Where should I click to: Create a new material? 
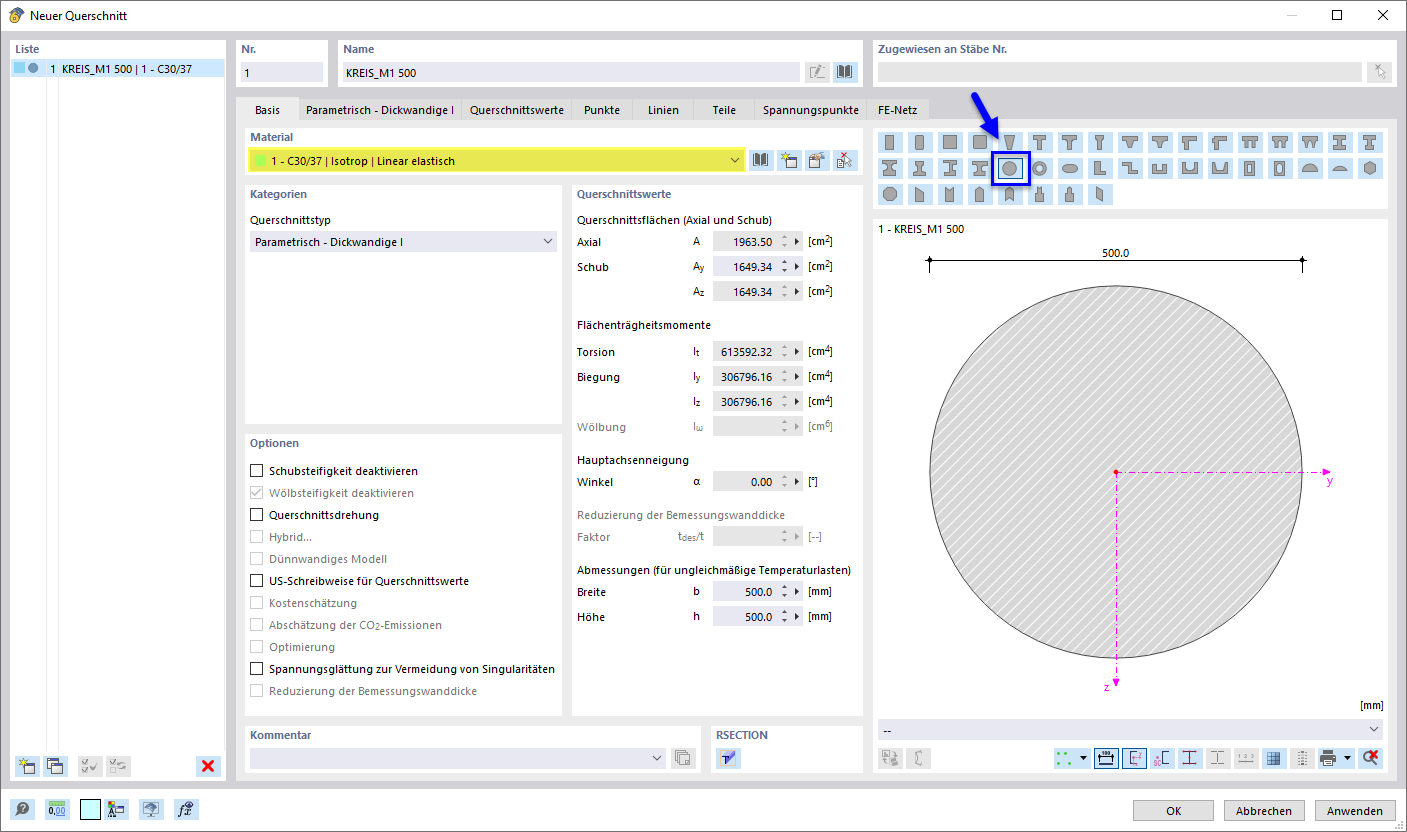pyautogui.click(x=790, y=160)
